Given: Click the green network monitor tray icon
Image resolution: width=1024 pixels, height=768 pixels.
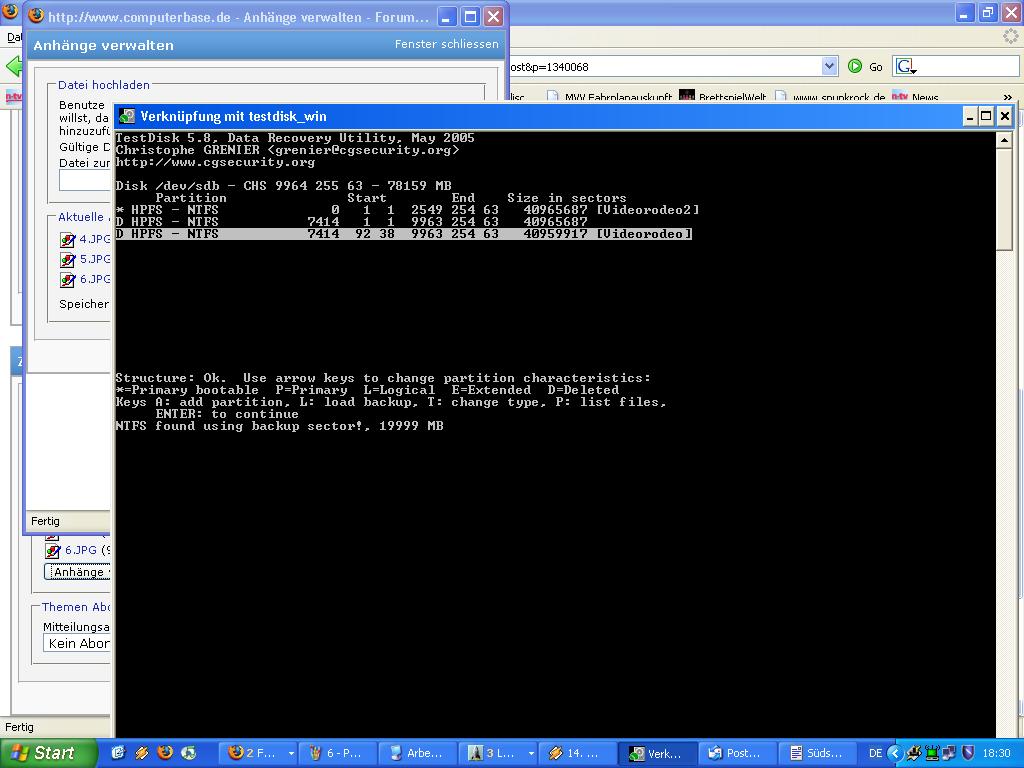Looking at the screenshot, I should (932, 753).
